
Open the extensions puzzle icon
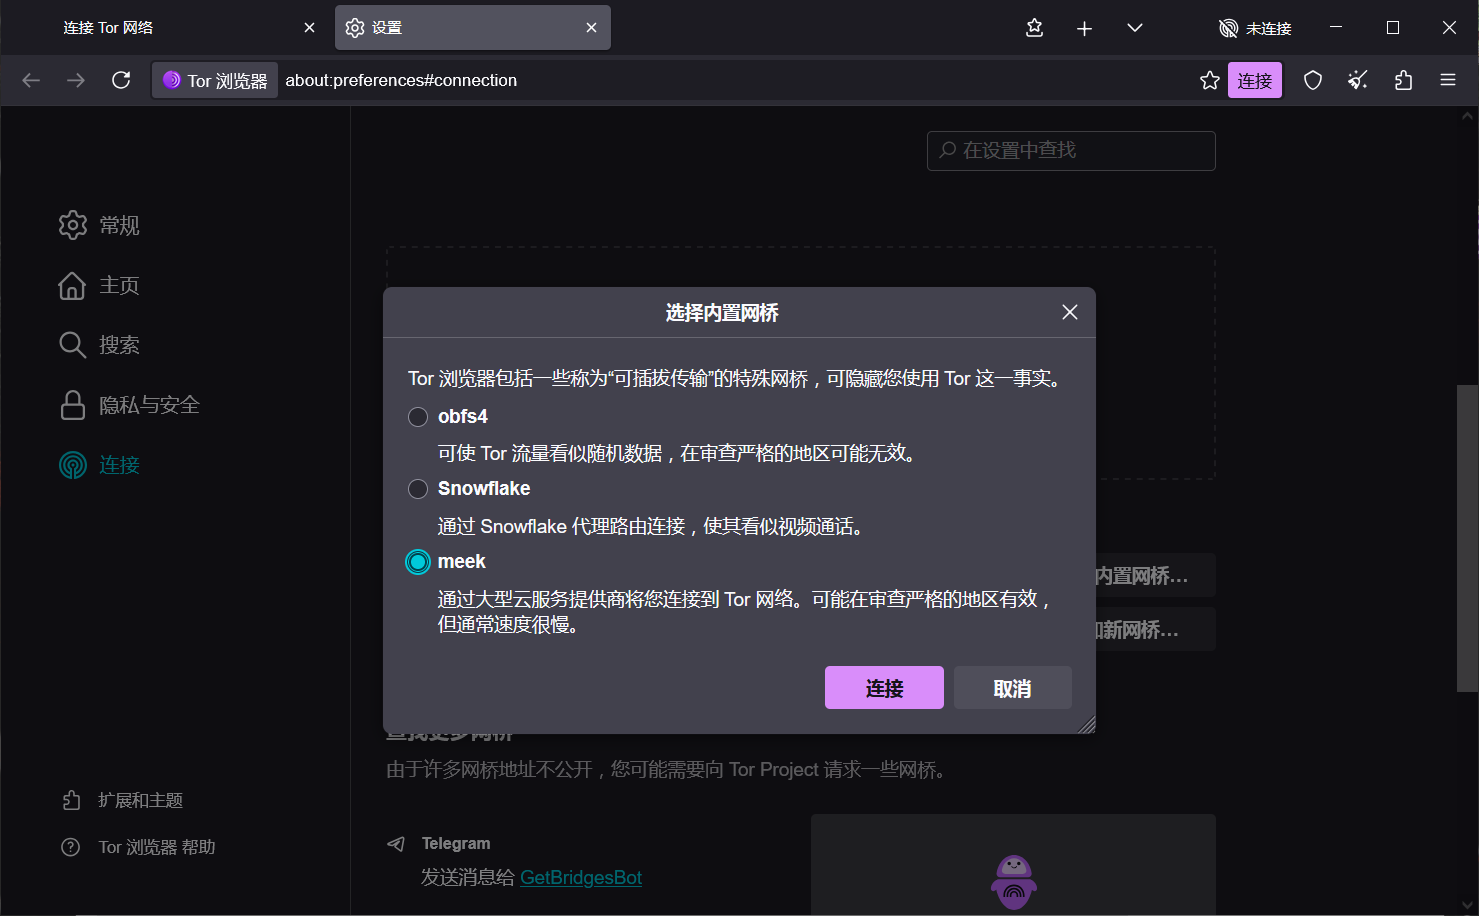[1403, 80]
